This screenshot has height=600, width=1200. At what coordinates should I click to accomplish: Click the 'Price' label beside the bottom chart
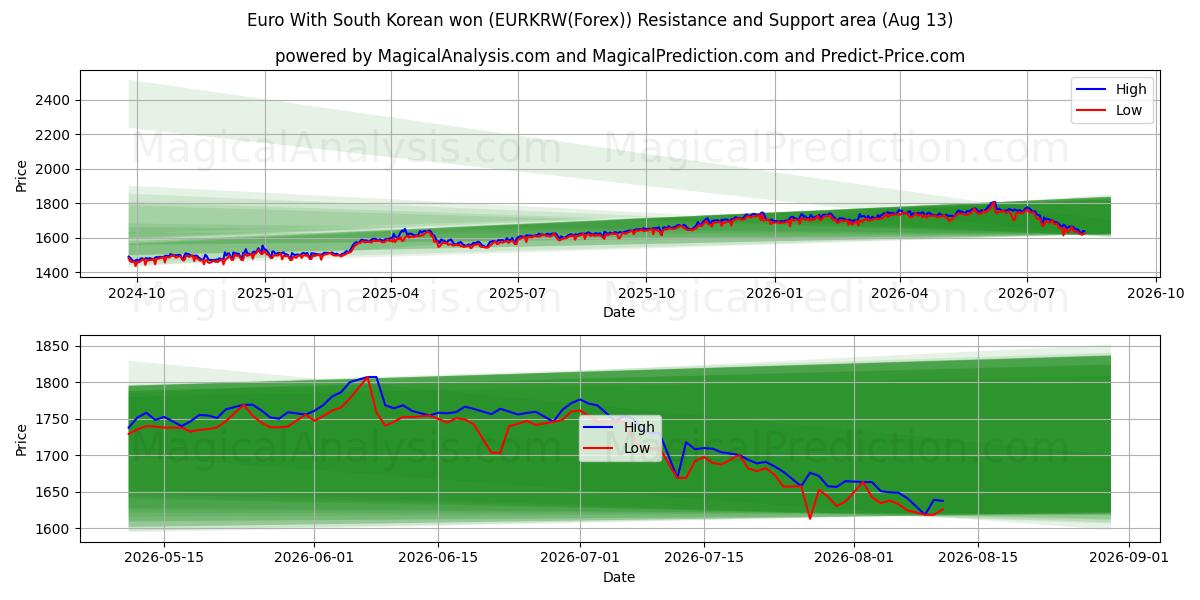pyautogui.click(x=22, y=440)
